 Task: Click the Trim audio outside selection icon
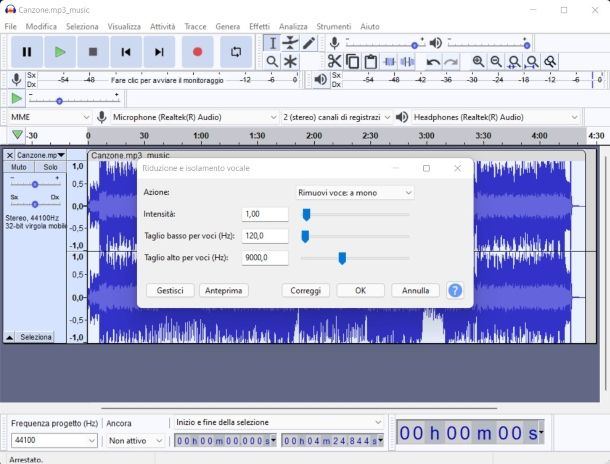click(389, 61)
